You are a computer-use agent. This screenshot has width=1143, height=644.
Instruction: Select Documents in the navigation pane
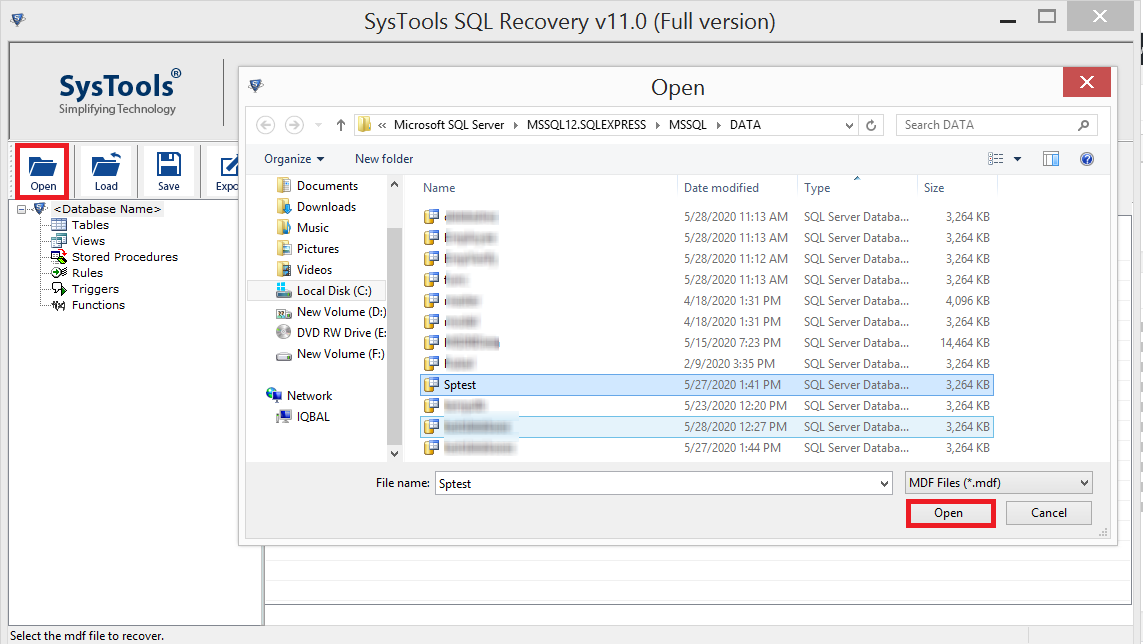point(327,186)
